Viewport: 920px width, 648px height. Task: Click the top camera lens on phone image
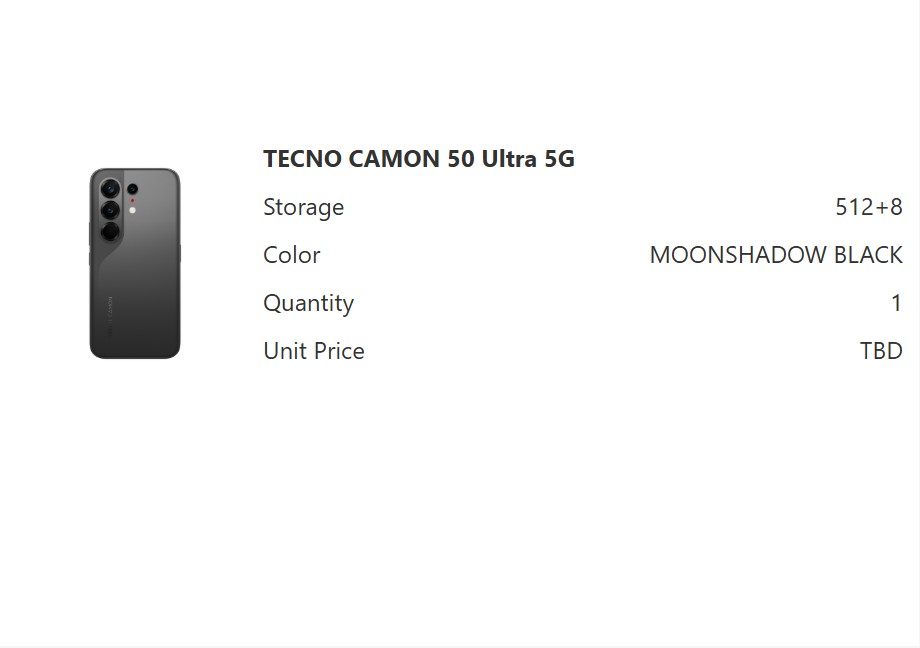click(x=110, y=188)
